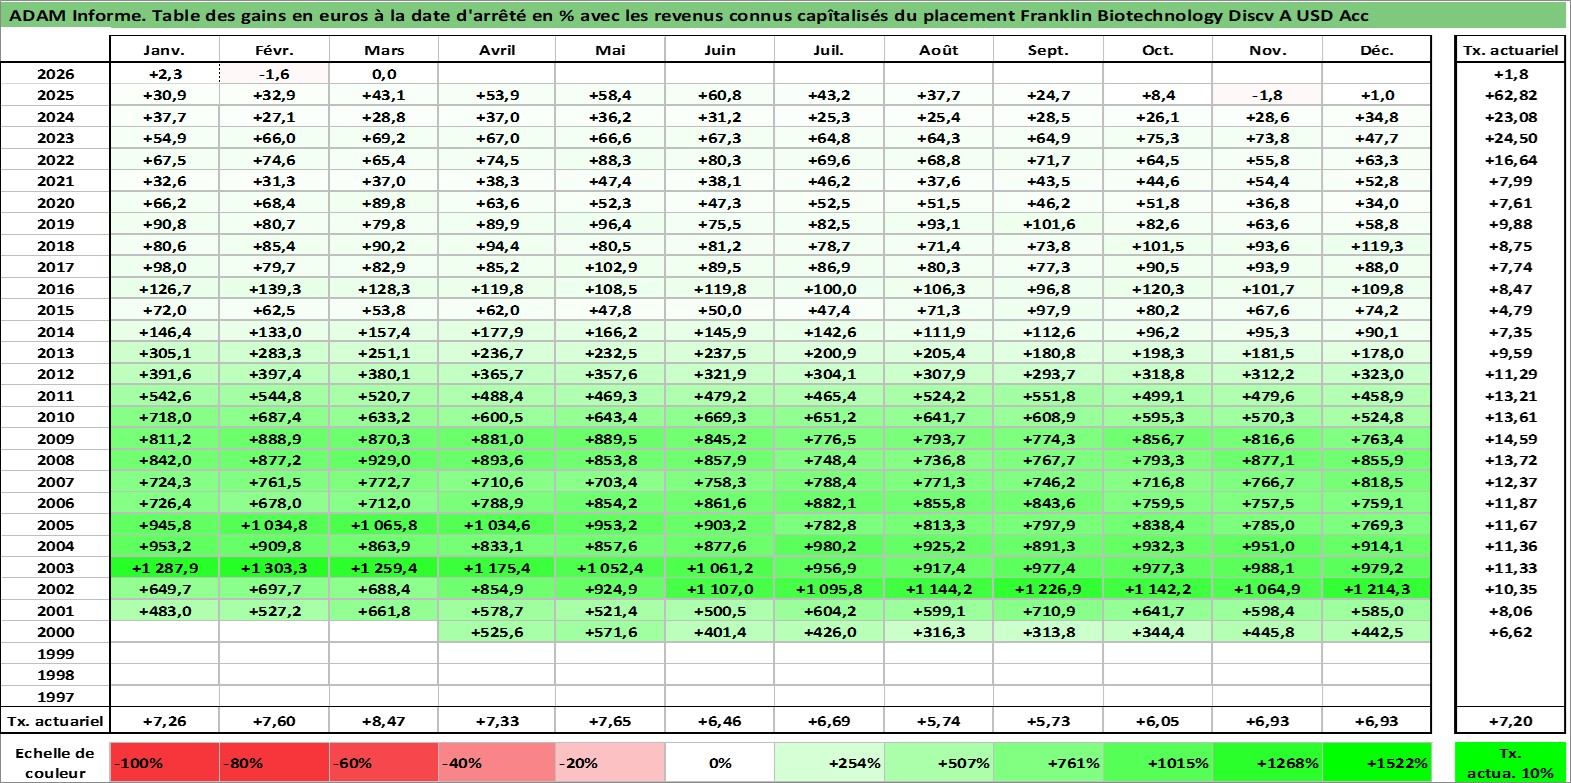Click the 'Juin' column header

[x=719, y=50]
